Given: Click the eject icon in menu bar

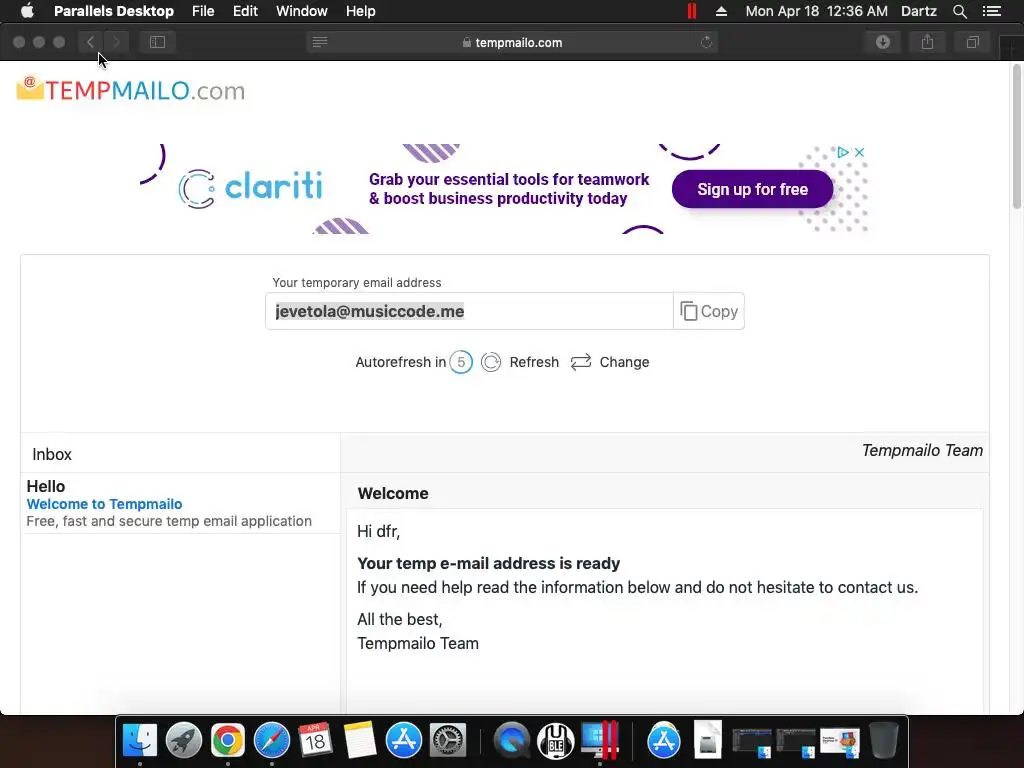Looking at the screenshot, I should tap(721, 11).
